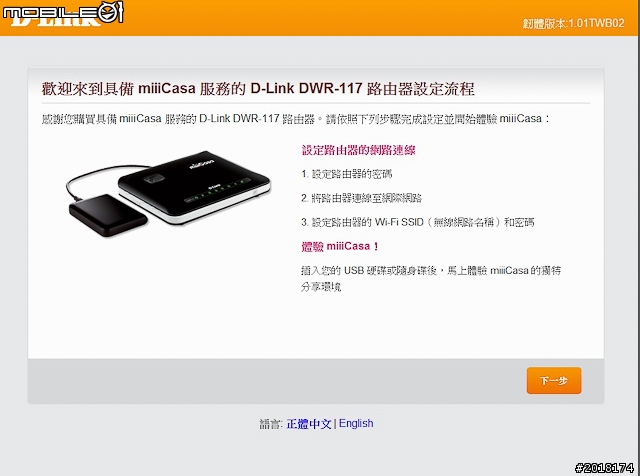This screenshot has width=640, height=476.
Task: Click the router's green LED indicator strip
Action: click(x=217, y=190)
